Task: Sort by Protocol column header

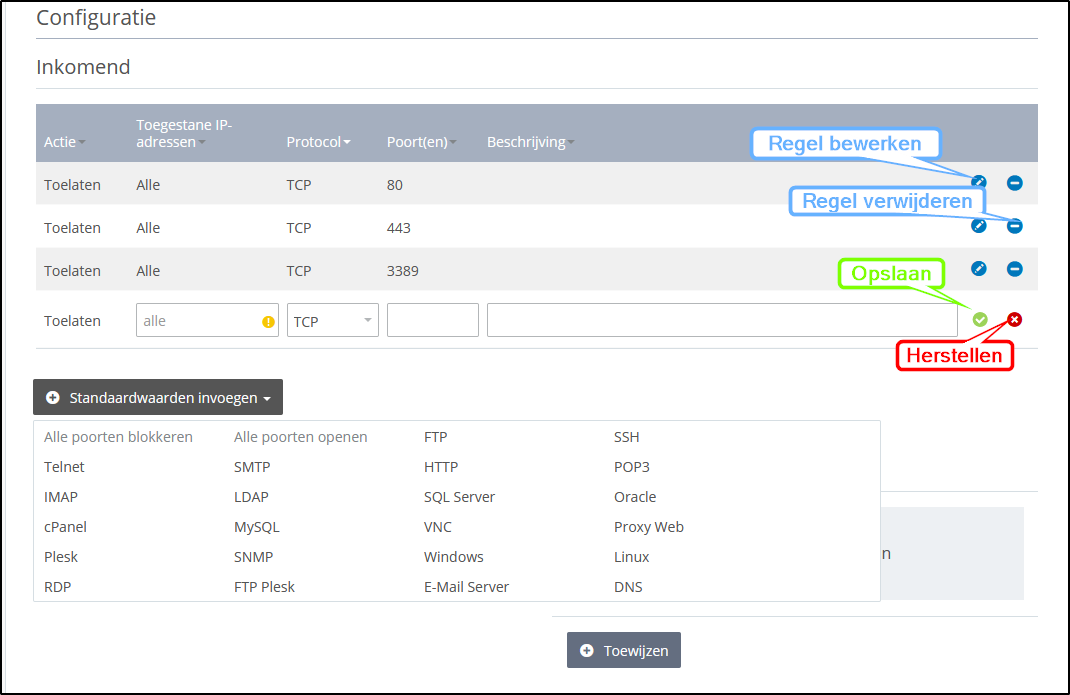Action: tap(318, 142)
